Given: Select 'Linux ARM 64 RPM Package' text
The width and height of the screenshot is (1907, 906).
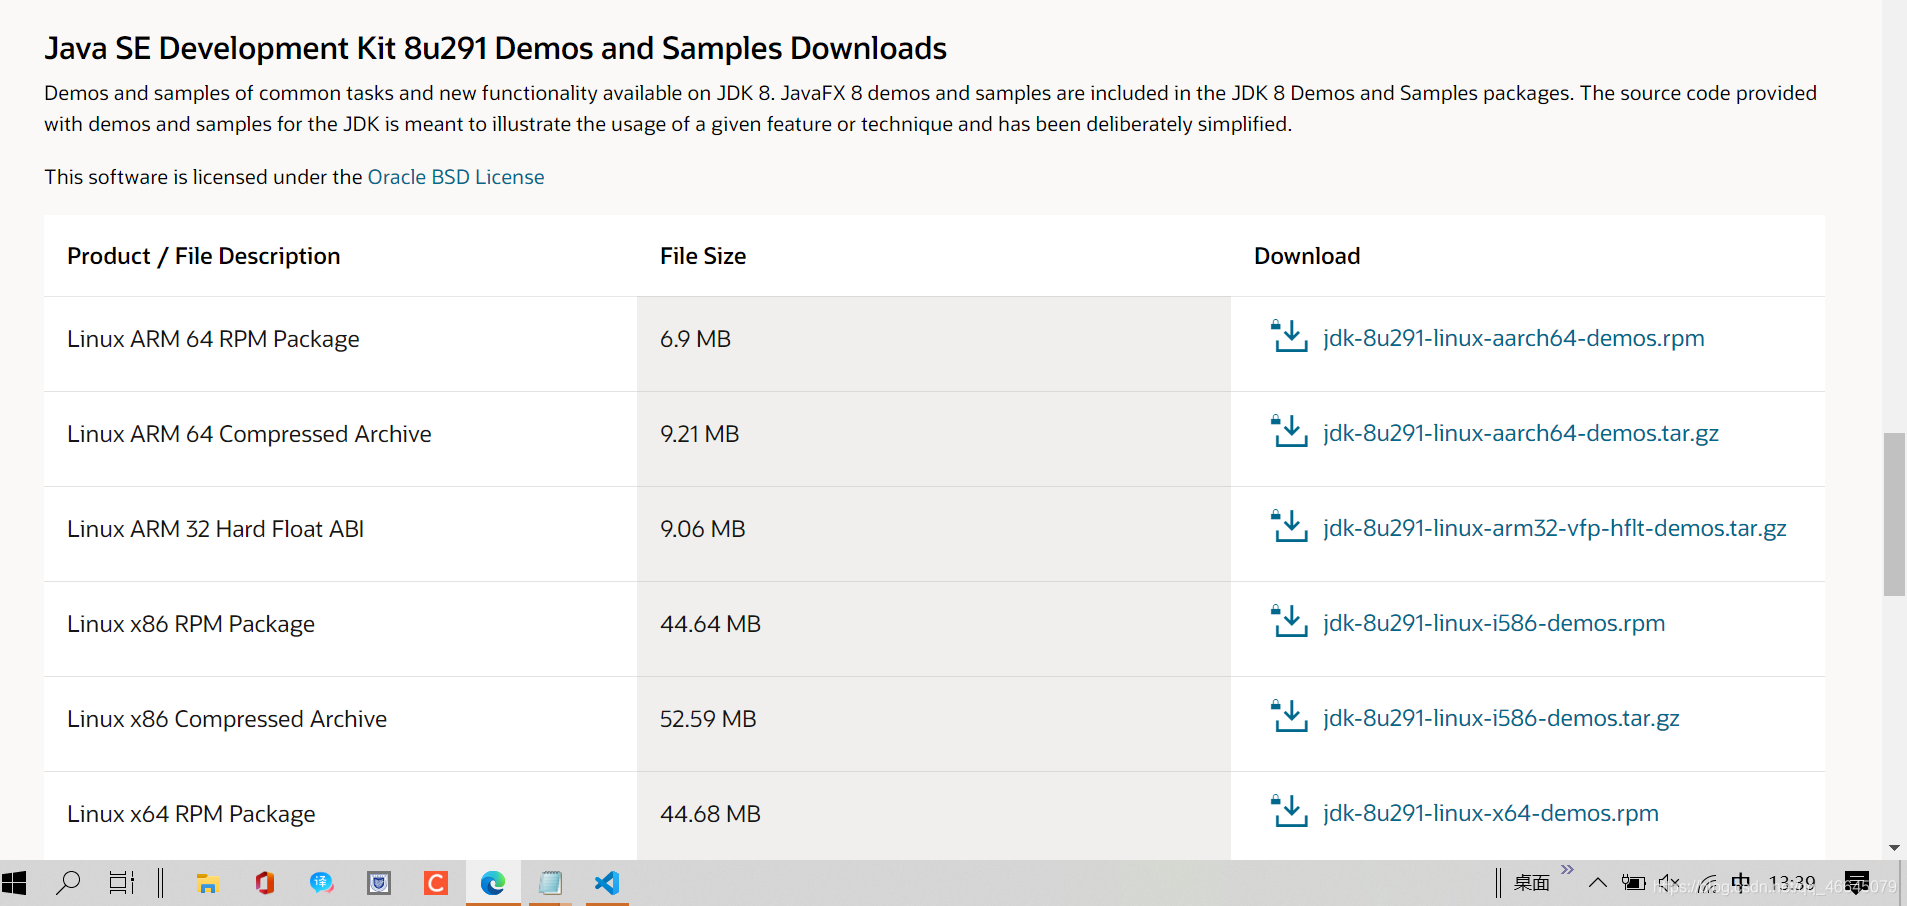Looking at the screenshot, I should tap(213, 339).
